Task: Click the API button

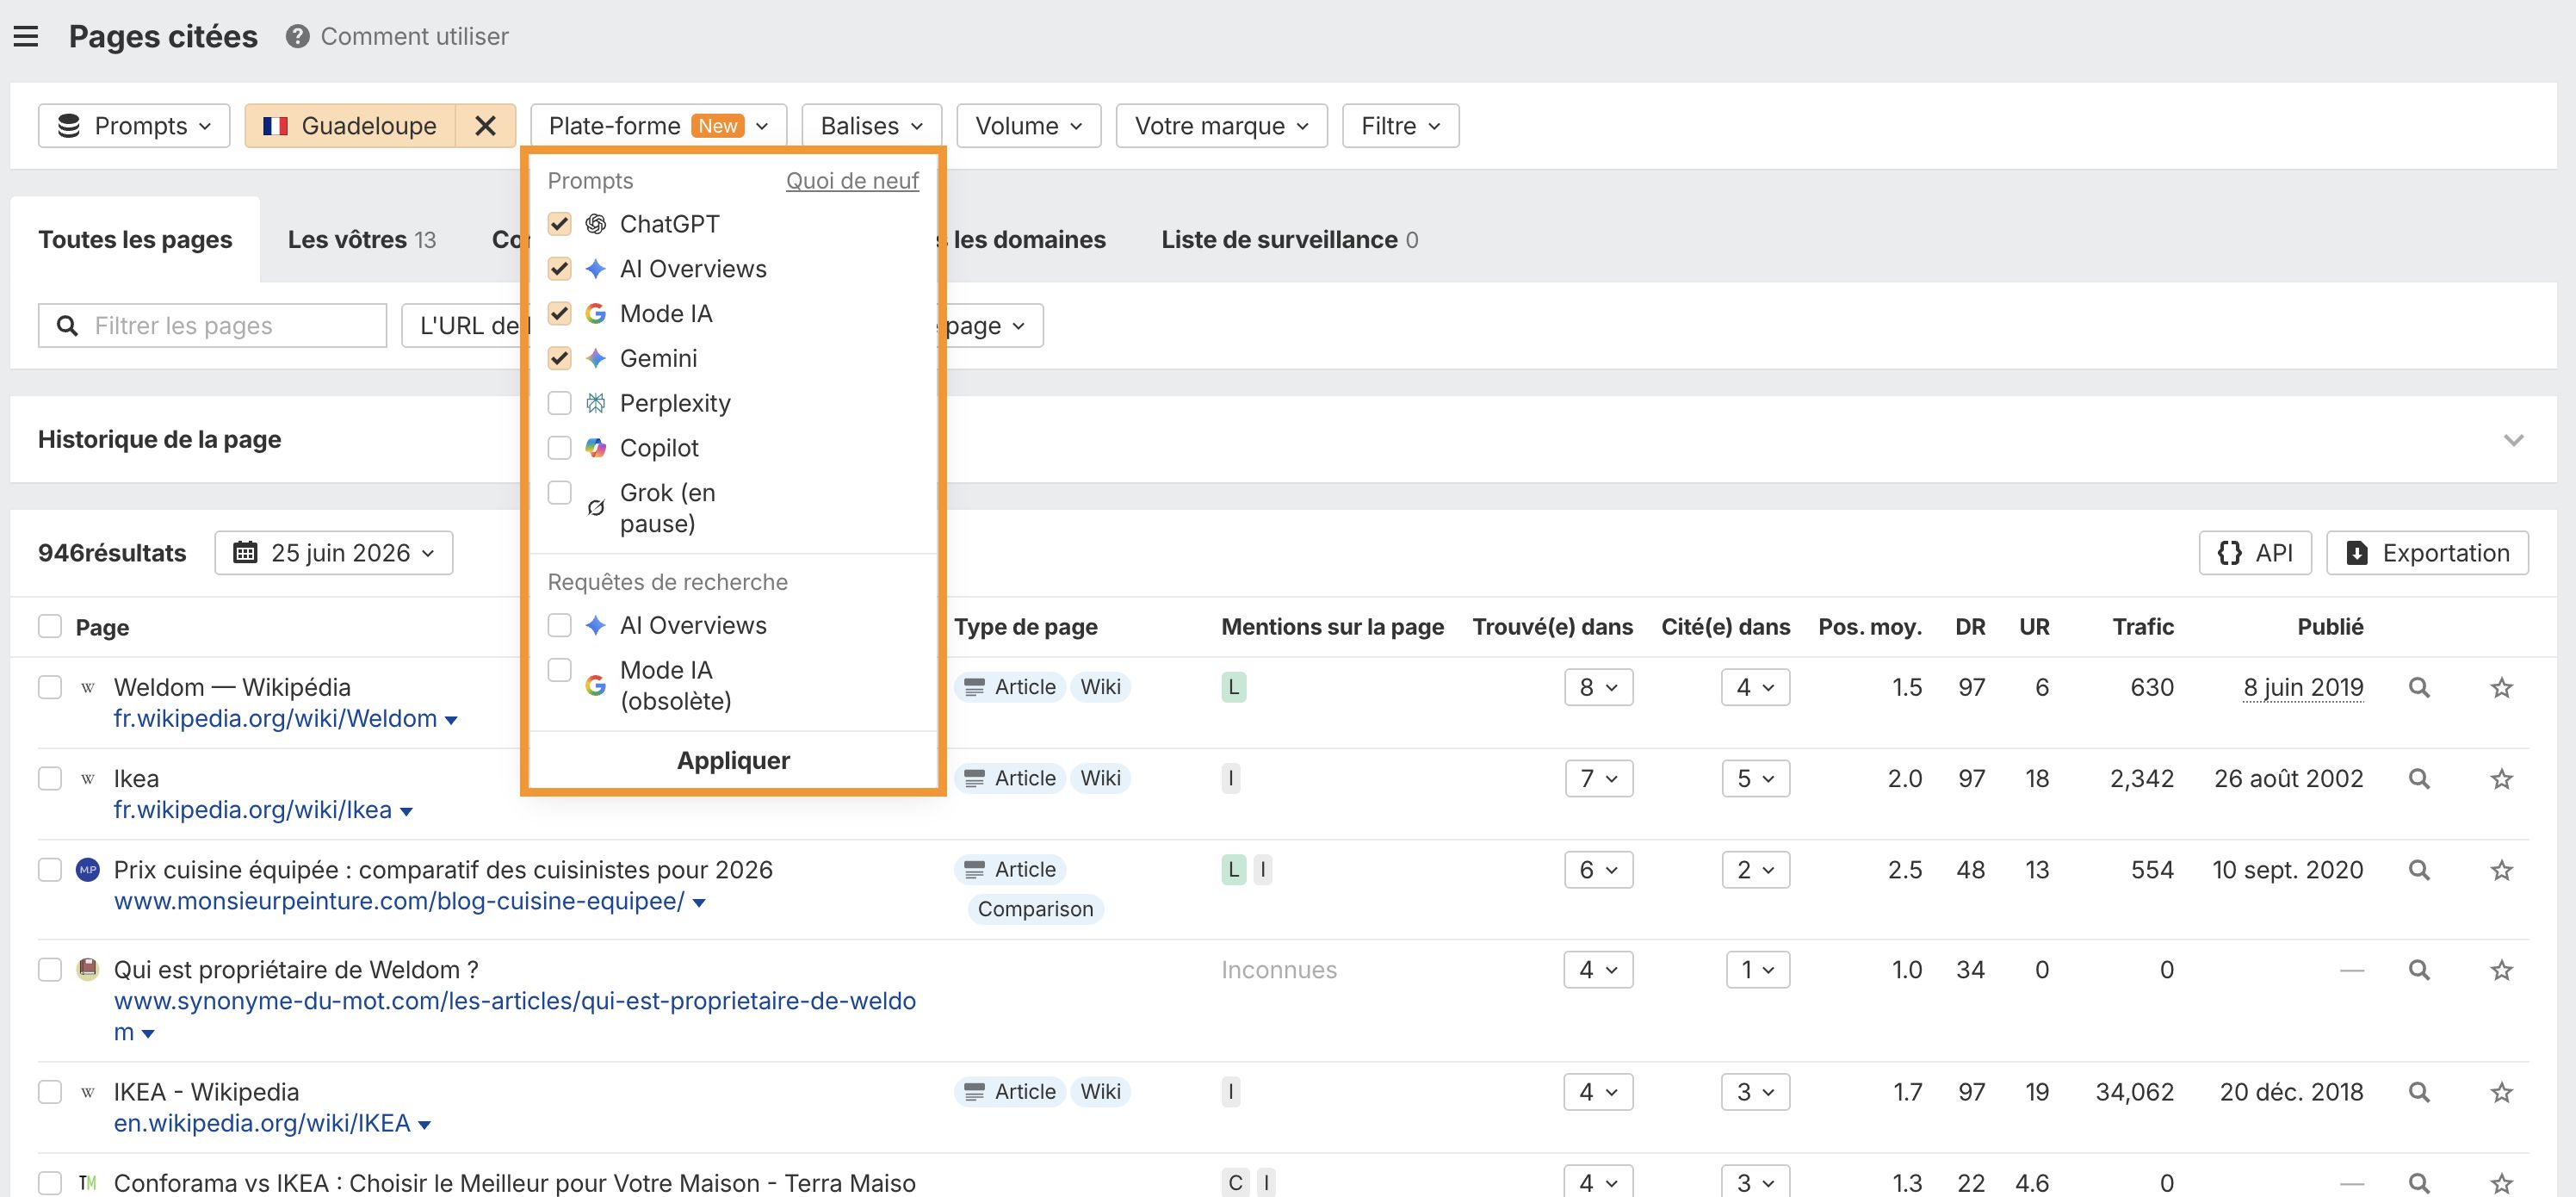Action: click(2255, 553)
